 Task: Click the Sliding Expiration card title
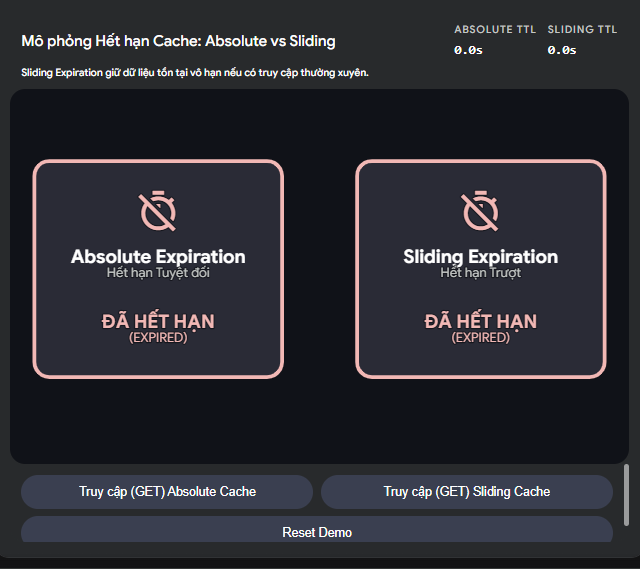coord(480,257)
